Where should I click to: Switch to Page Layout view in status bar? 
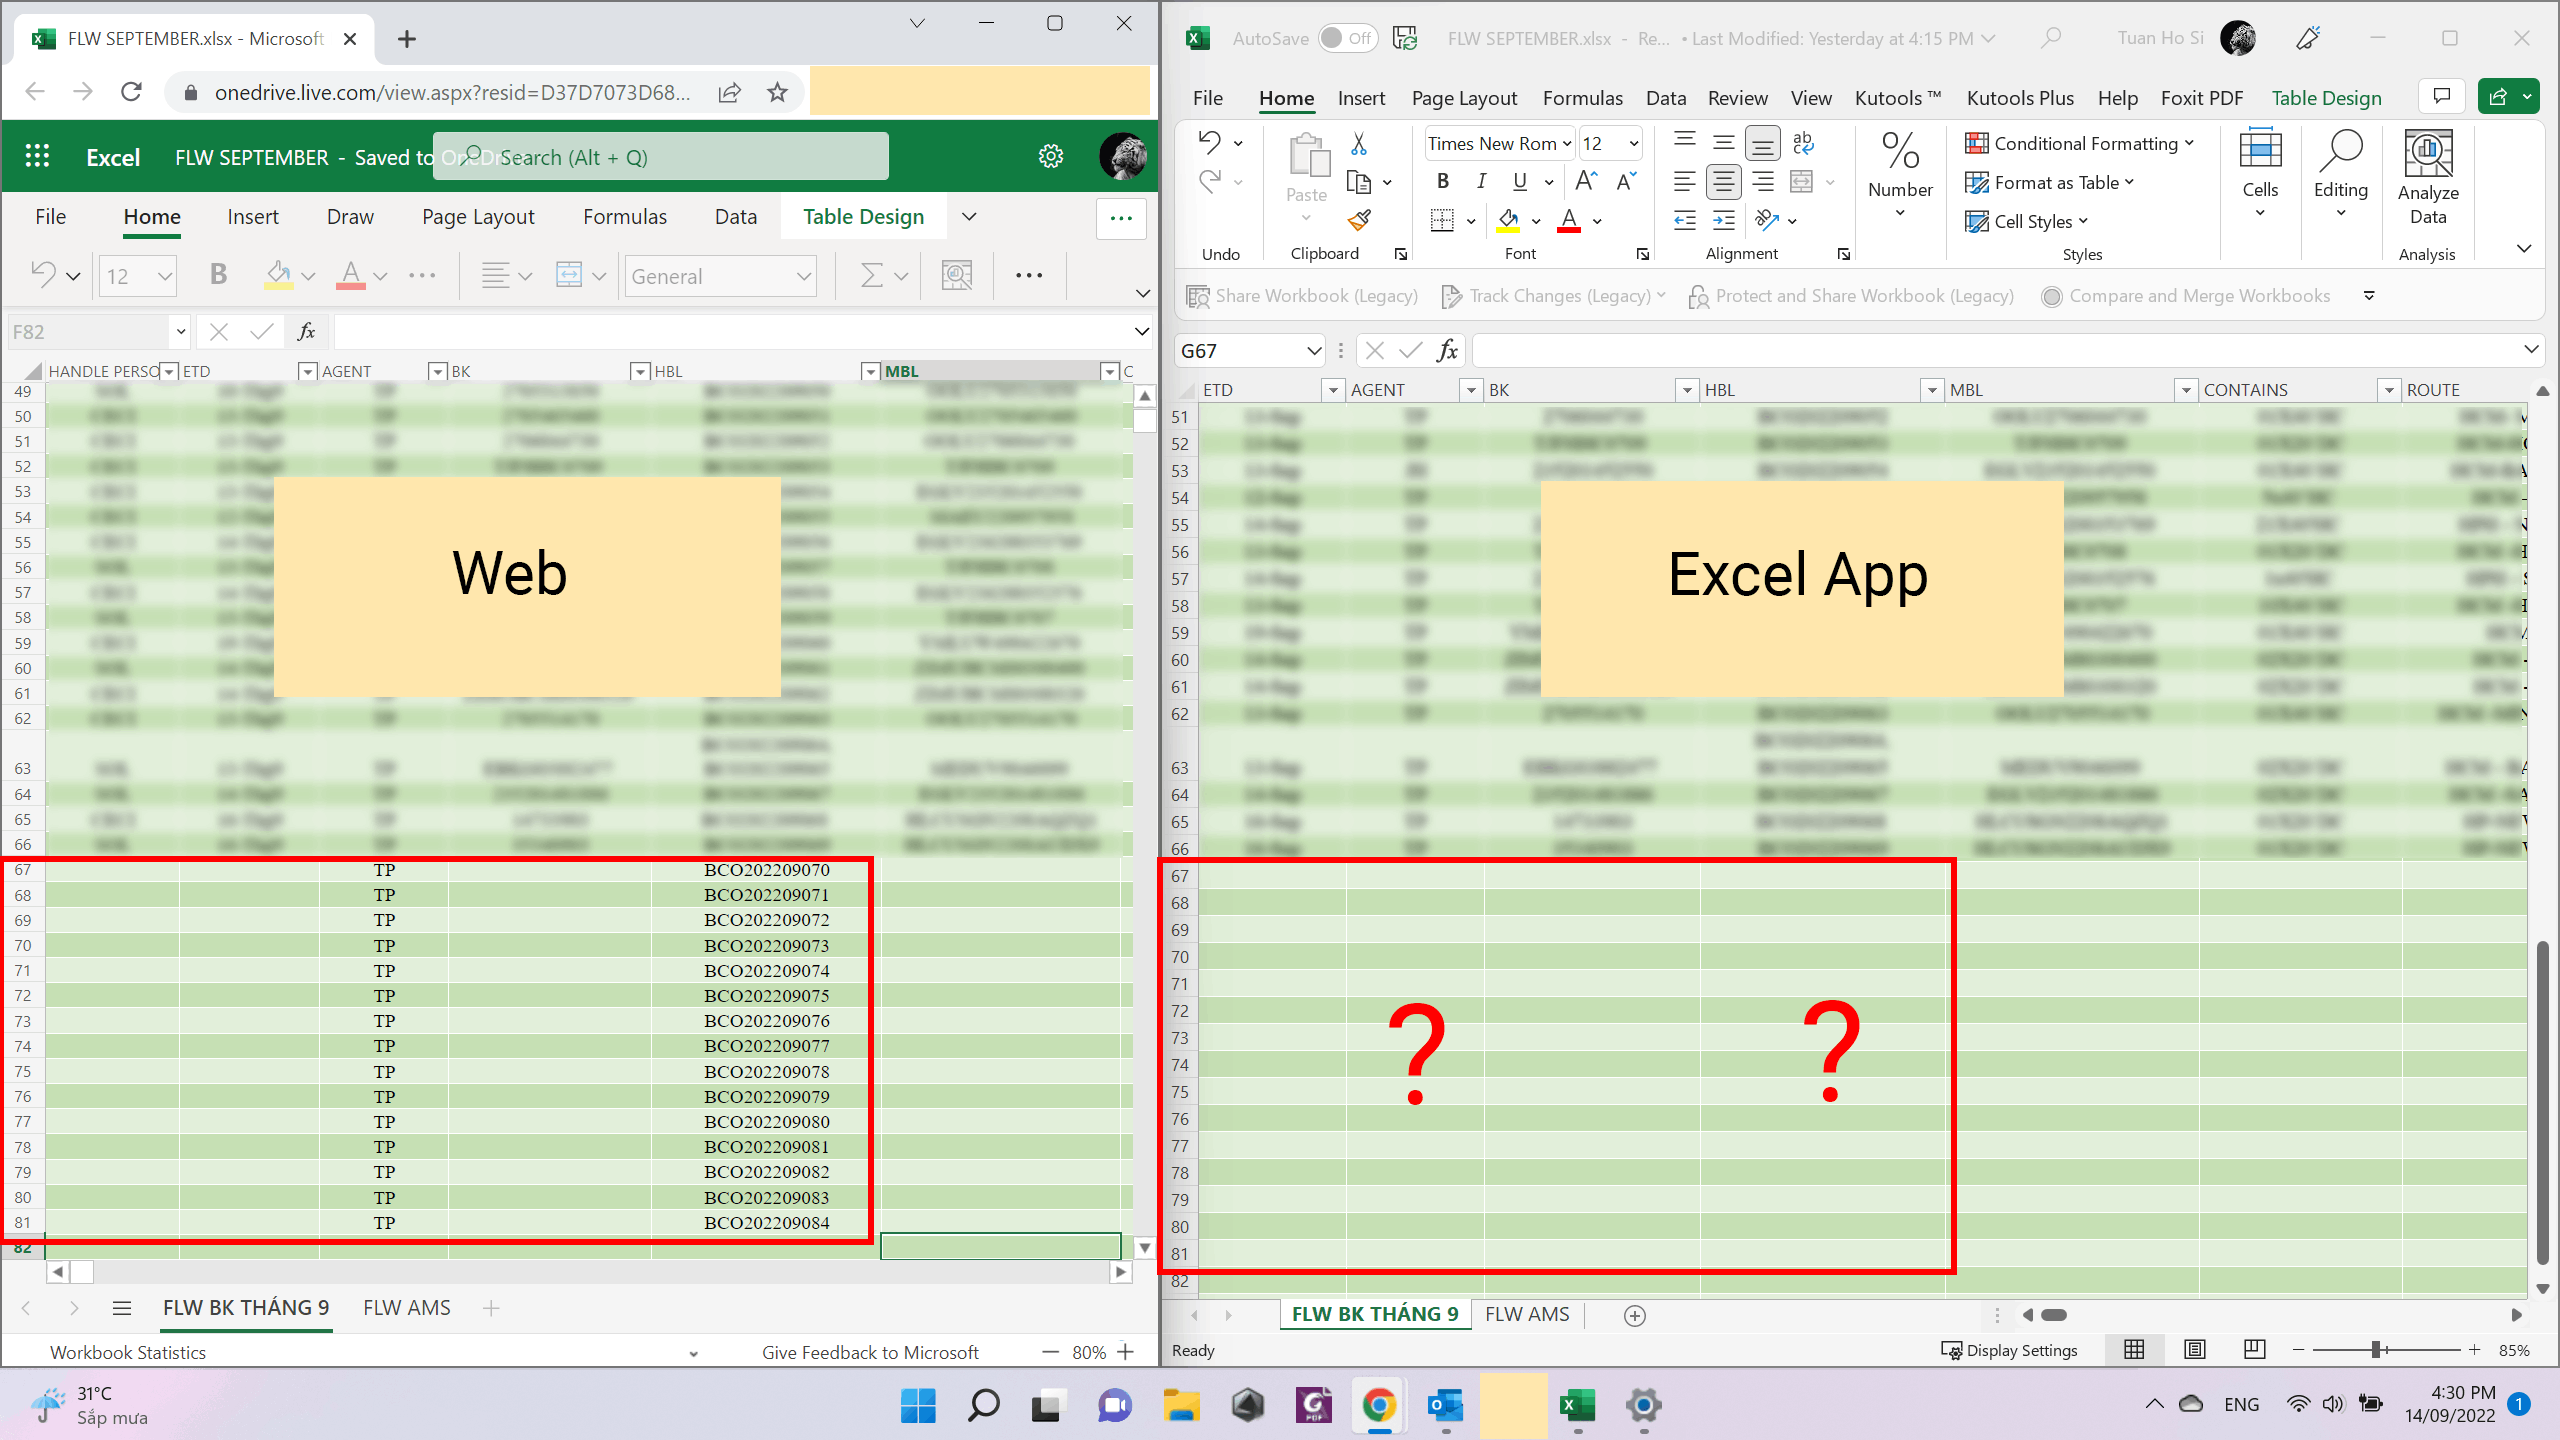click(x=2194, y=1350)
